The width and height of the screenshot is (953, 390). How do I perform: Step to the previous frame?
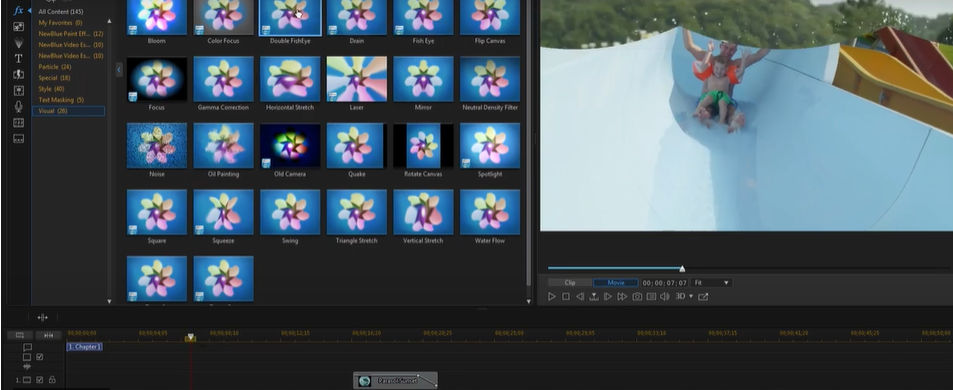pos(580,296)
